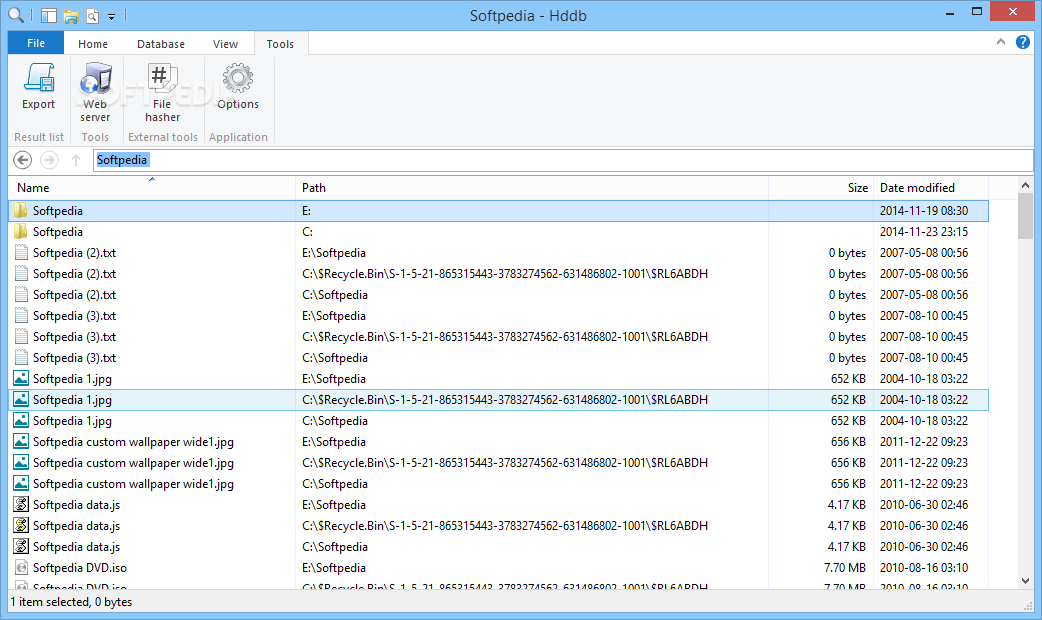Screen dimensions: 1042x620
Task: Sort by the Date modified column header
Action: (931, 188)
